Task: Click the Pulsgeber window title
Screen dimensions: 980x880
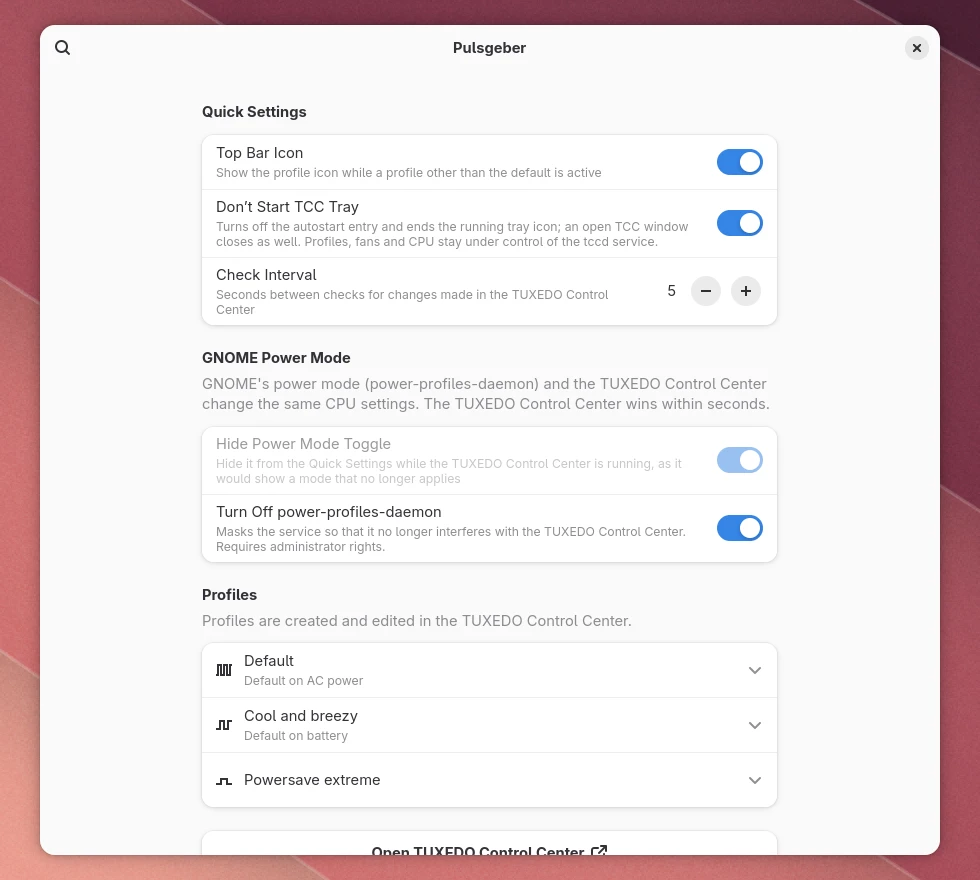Action: pos(489,48)
